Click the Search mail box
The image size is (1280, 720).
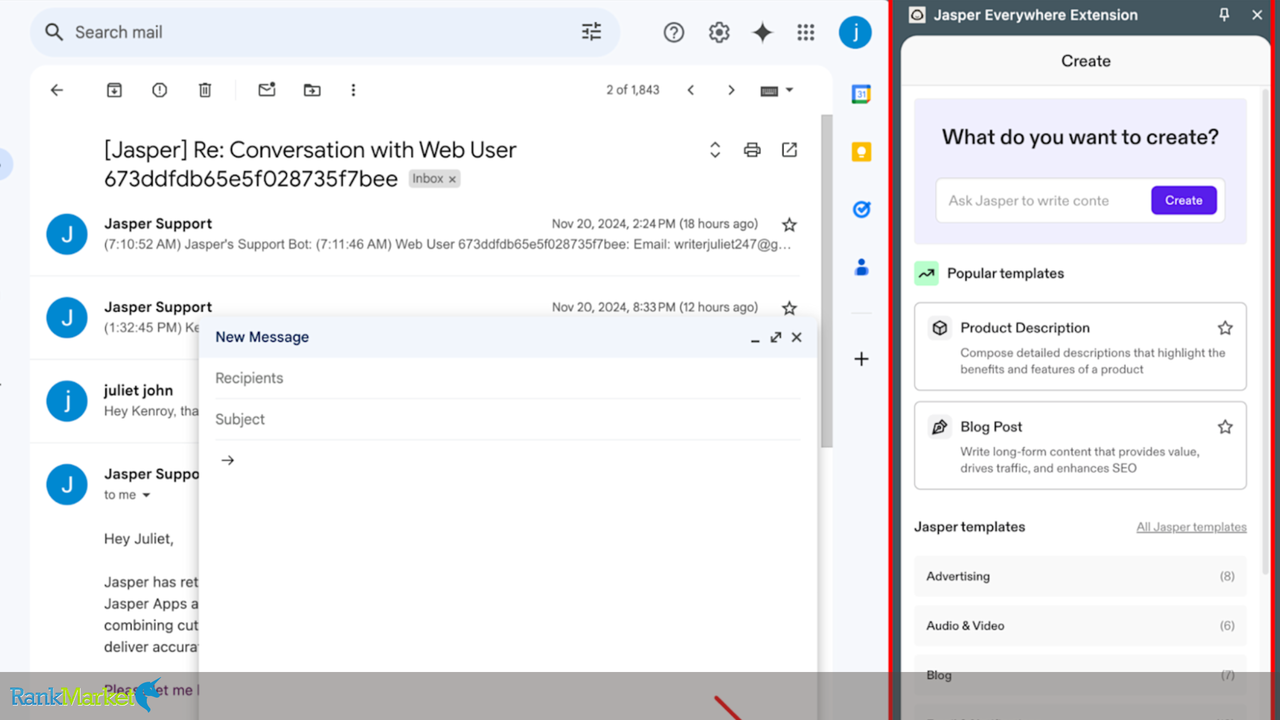click(x=325, y=32)
